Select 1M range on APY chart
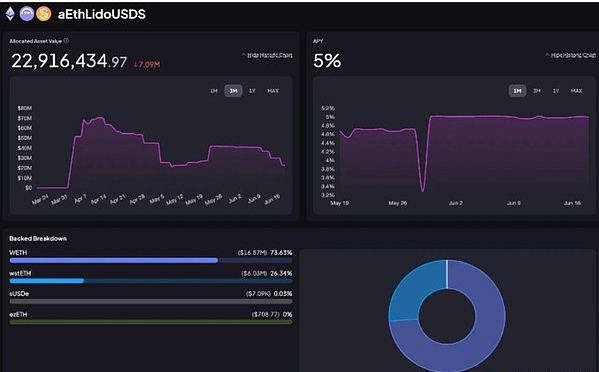 (x=517, y=91)
